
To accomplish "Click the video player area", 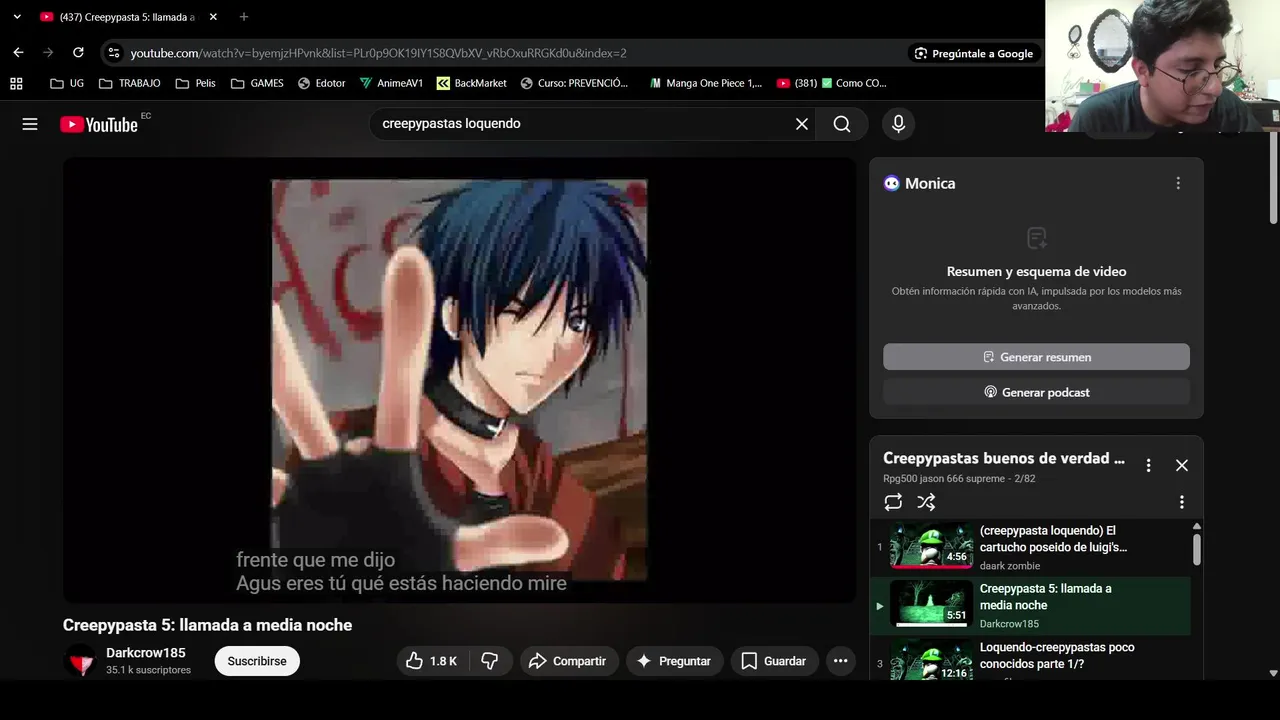I will pos(459,380).
